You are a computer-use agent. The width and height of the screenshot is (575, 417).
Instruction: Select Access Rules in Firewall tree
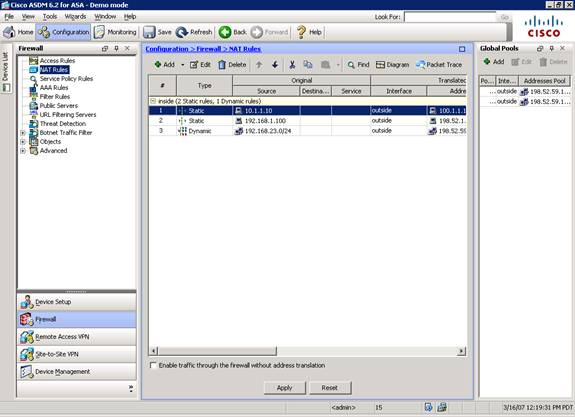pyautogui.click(x=57, y=61)
